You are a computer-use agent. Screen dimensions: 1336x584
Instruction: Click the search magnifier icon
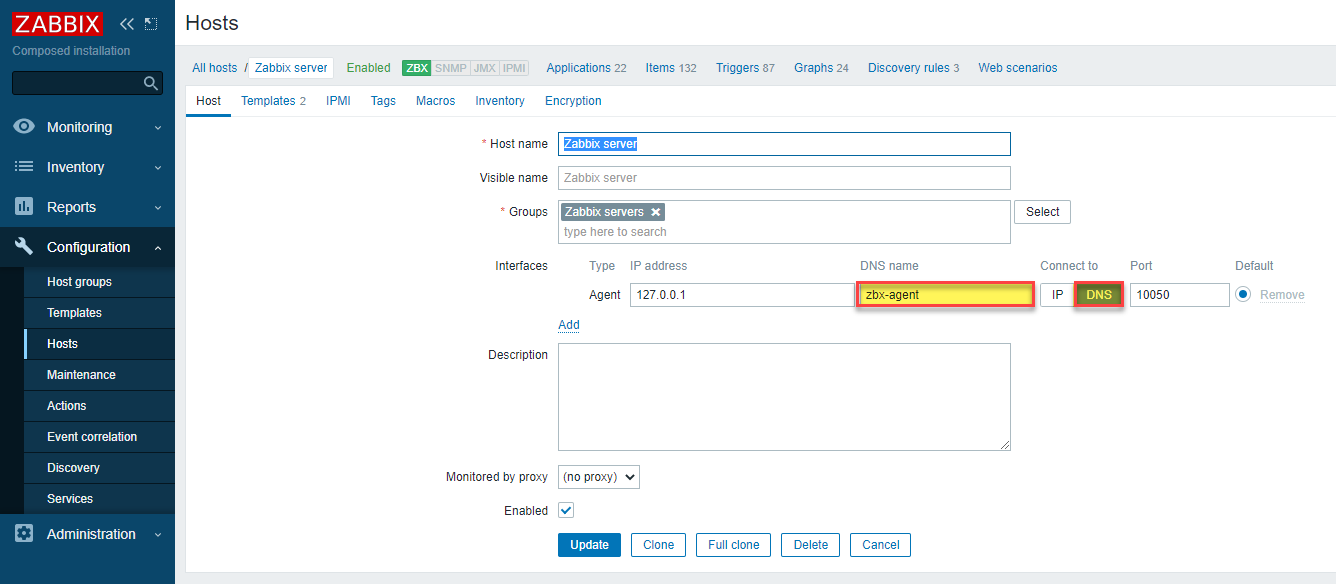pyautogui.click(x=150, y=83)
